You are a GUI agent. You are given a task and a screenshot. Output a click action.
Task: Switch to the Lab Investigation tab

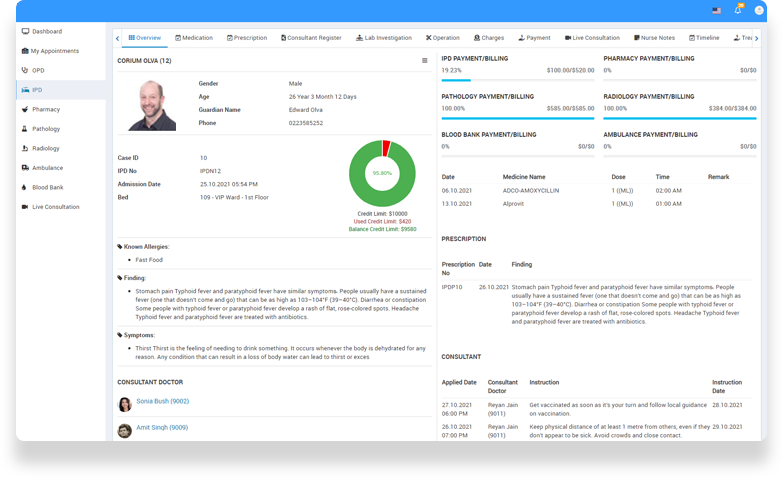(383, 38)
